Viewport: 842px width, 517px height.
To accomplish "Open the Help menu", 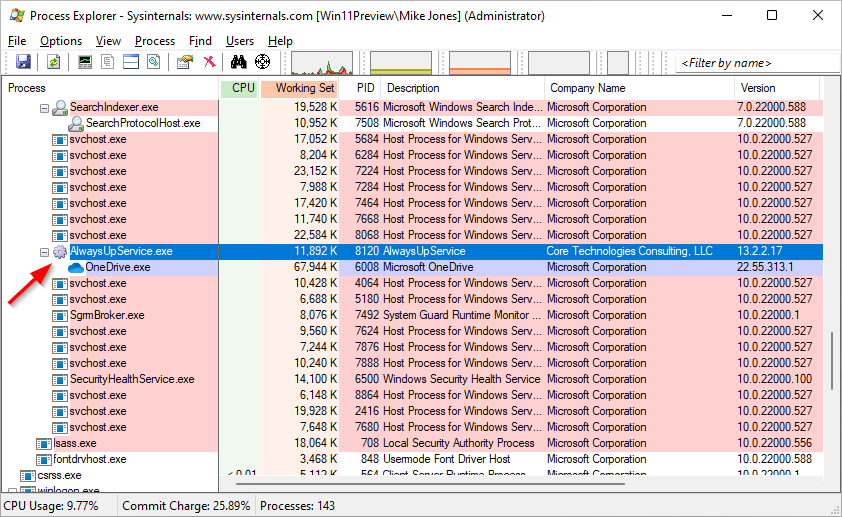I will click(280, 41).
